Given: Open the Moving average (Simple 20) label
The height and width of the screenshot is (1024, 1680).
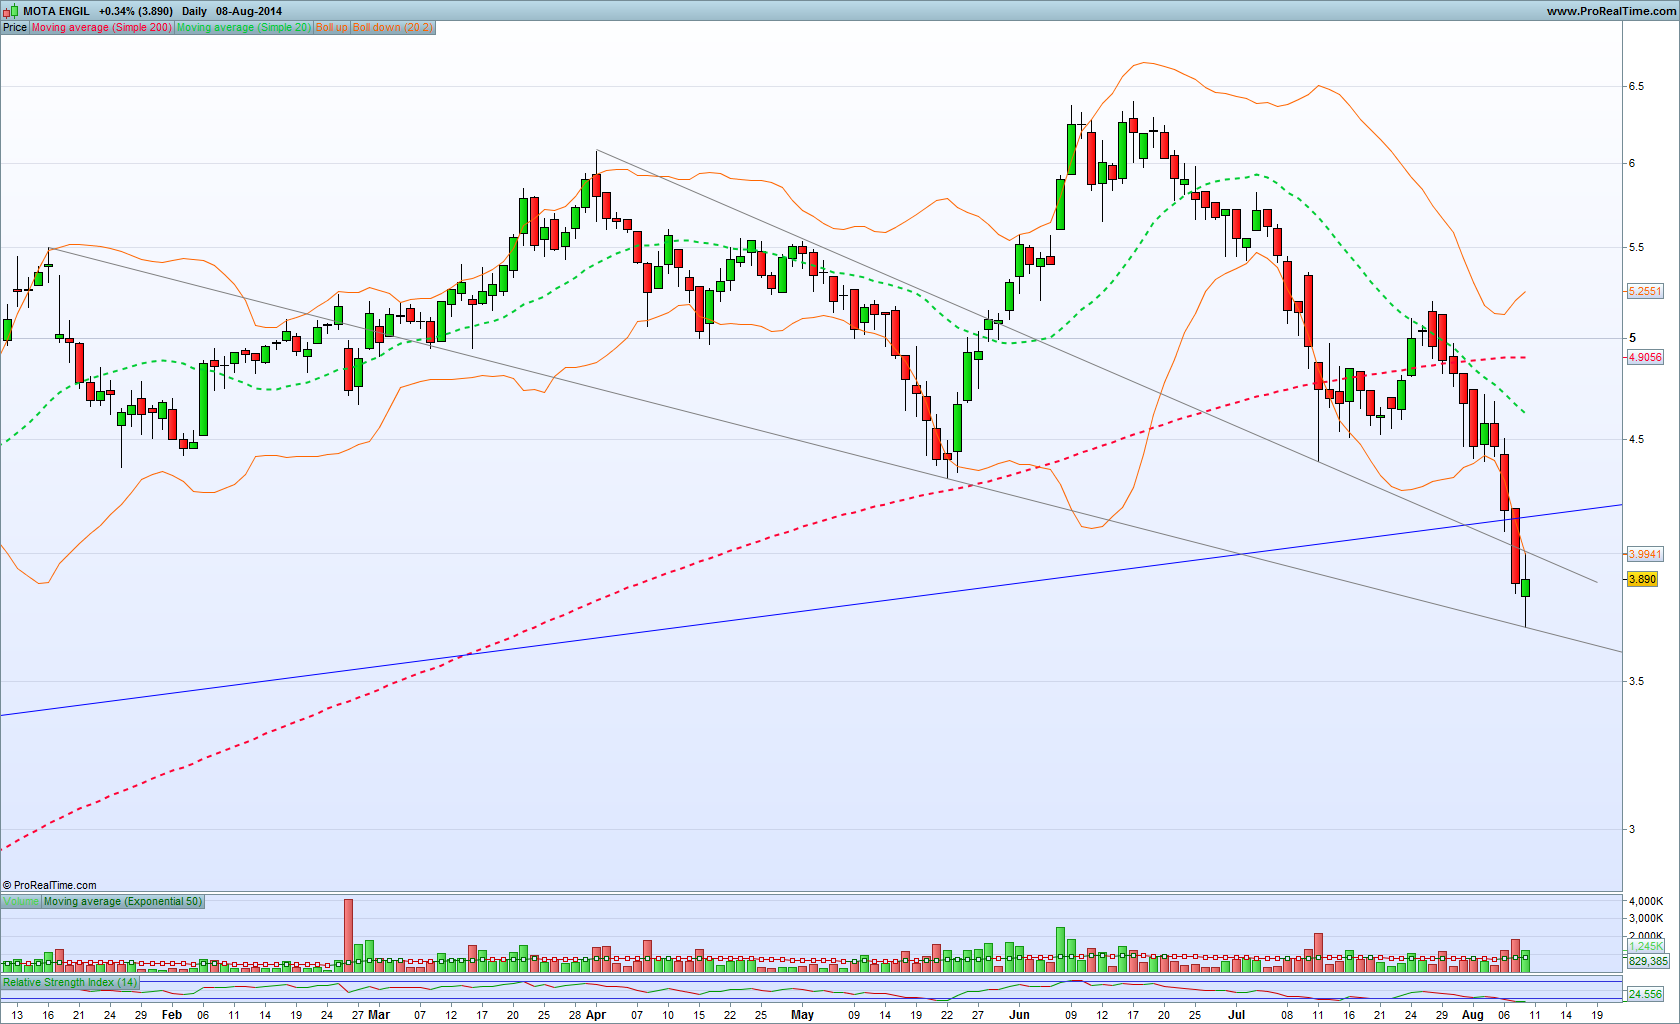Looking at the screenshot, I should [244, 27].
